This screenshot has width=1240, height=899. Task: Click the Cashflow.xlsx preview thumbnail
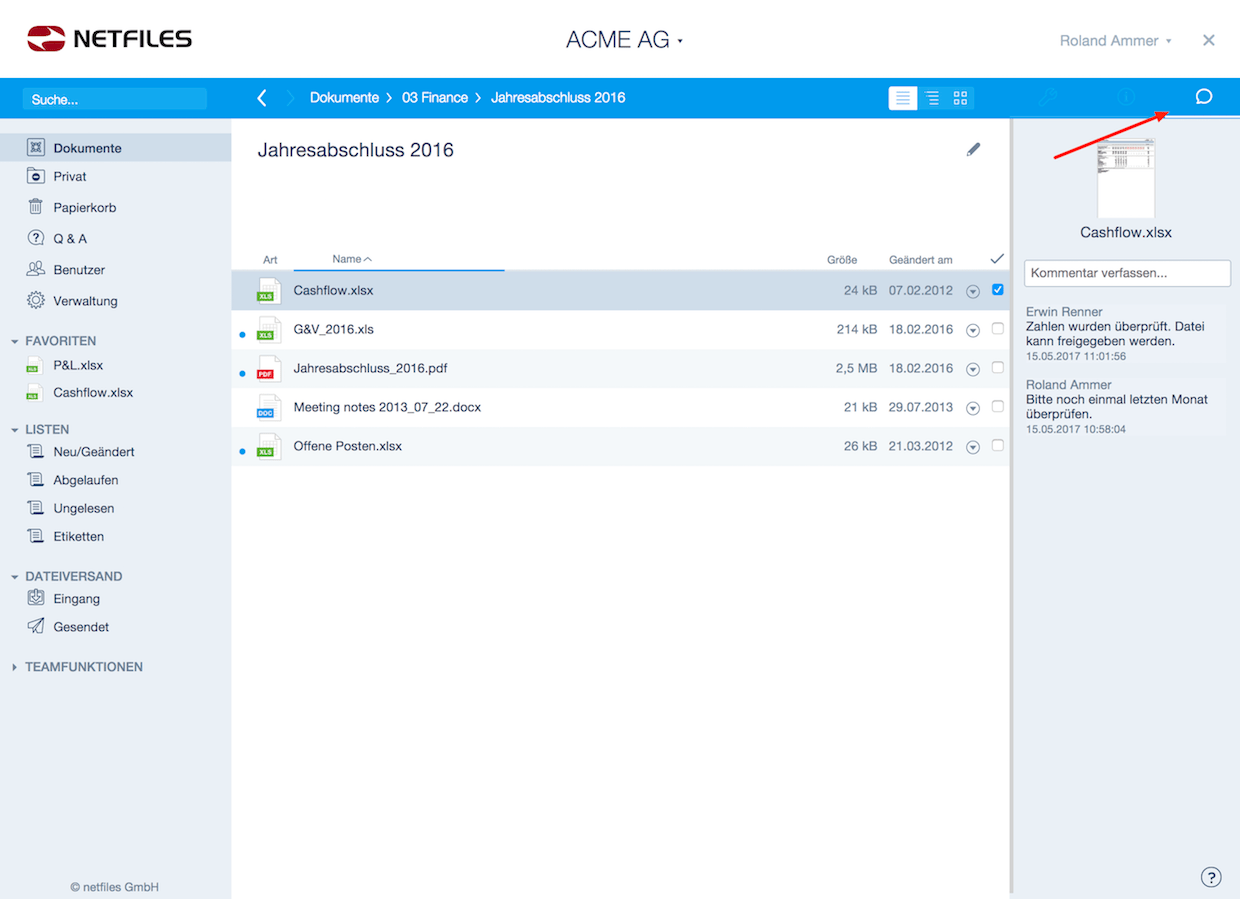(1126, 178)
